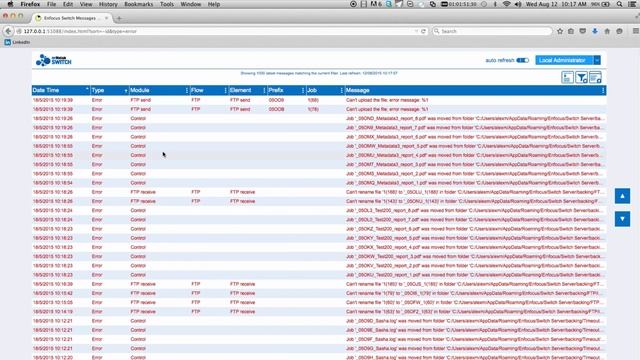Click the Local Administrator button
The width and height of the screenshot is (640, 360).
[x=564, y=60]
